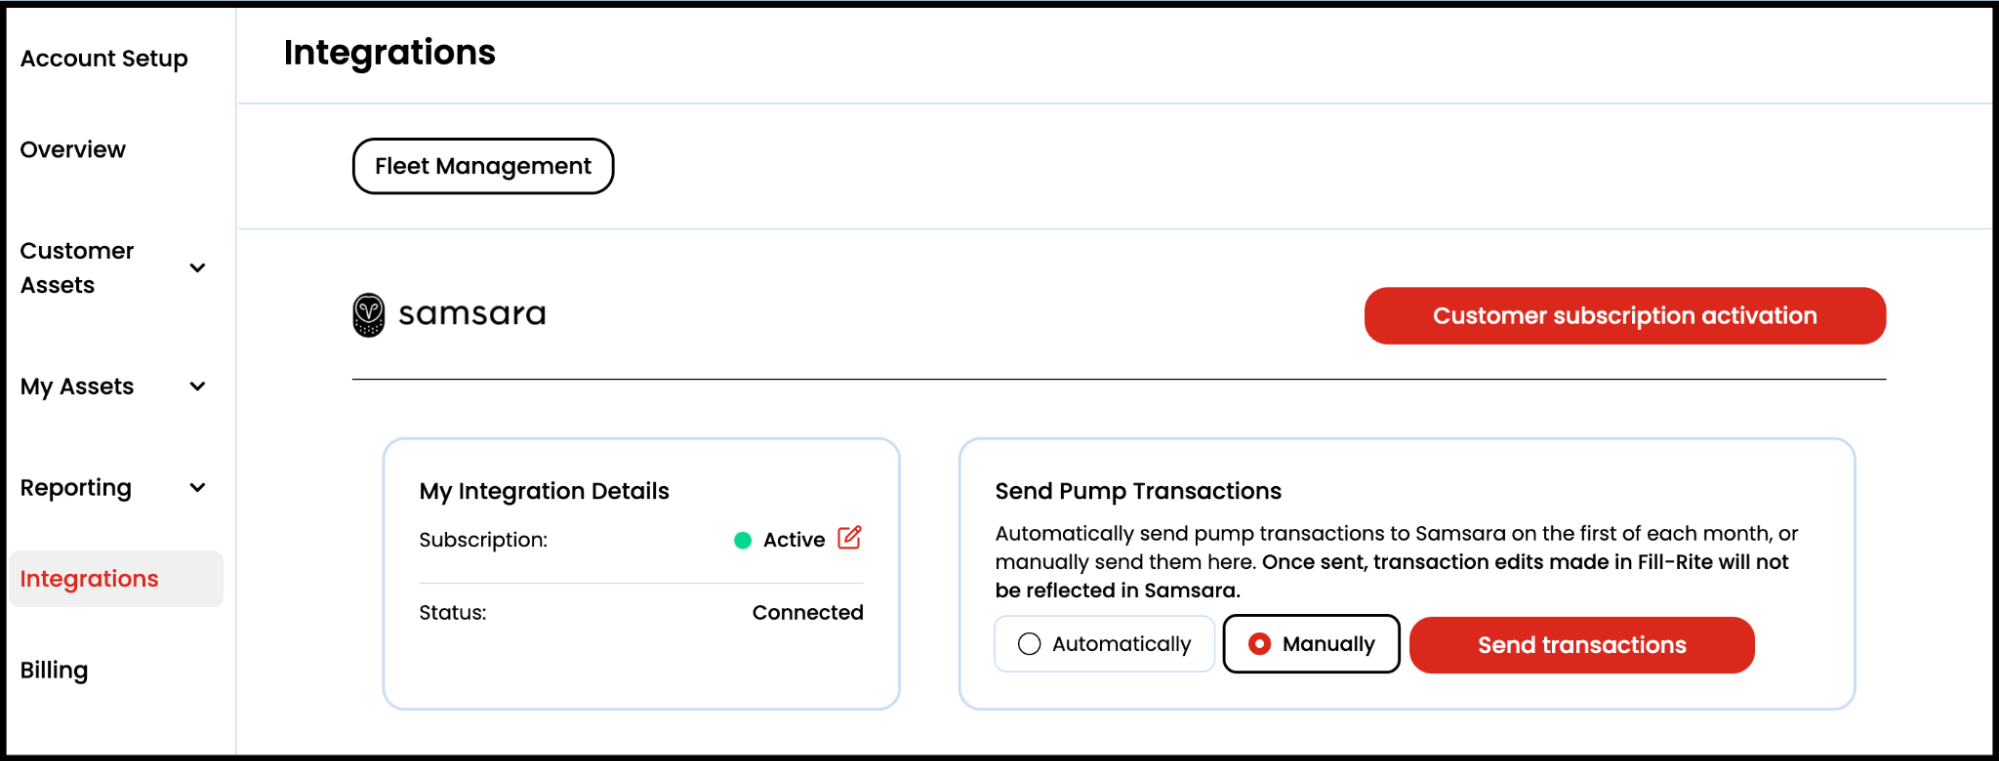Click the Samsara wordmark text

pyautogui.click(x=472, y=314)
